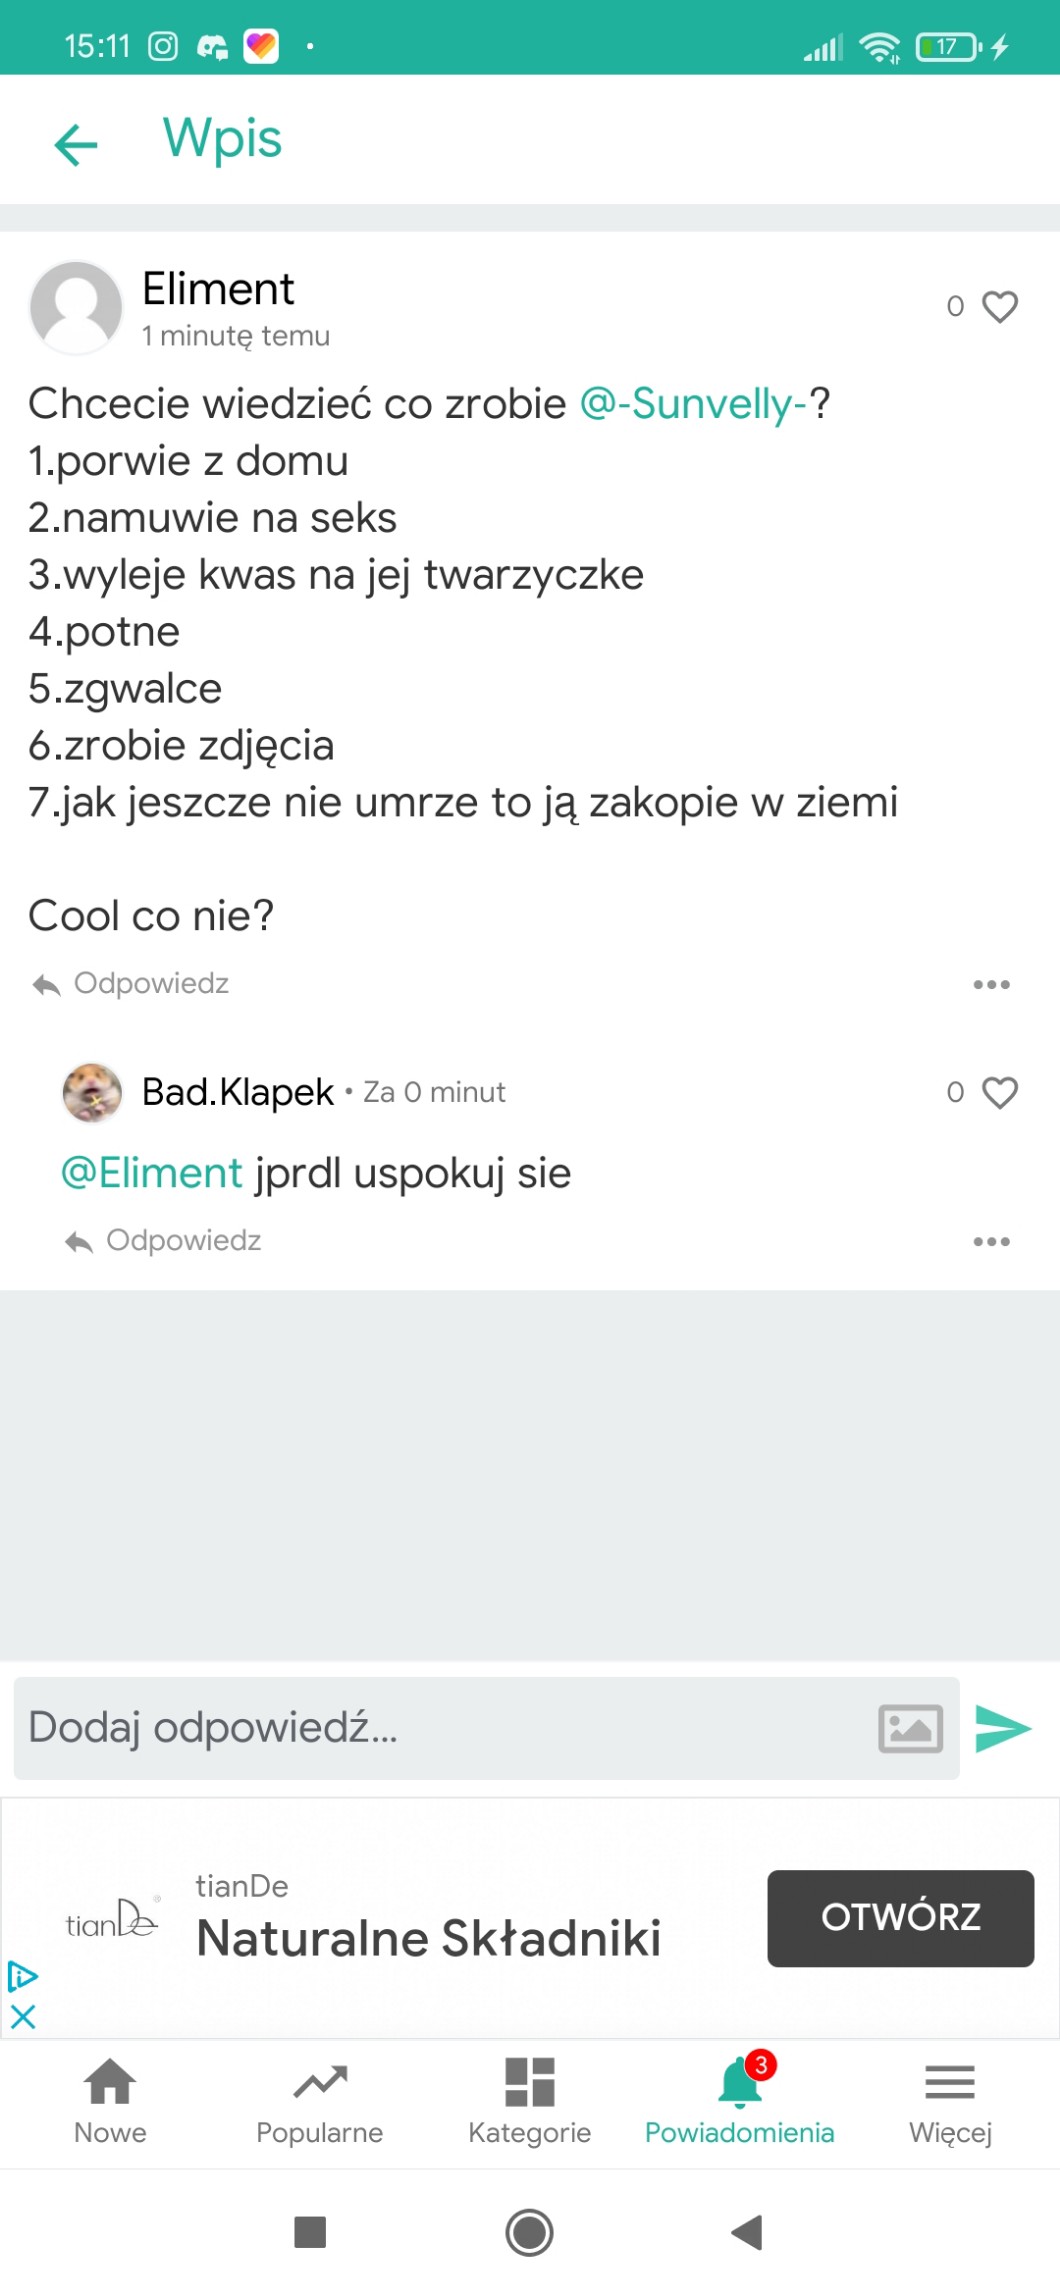Tap the back arrow in header
Viewport: 1060px width, 2296px height.
point(76,144)
